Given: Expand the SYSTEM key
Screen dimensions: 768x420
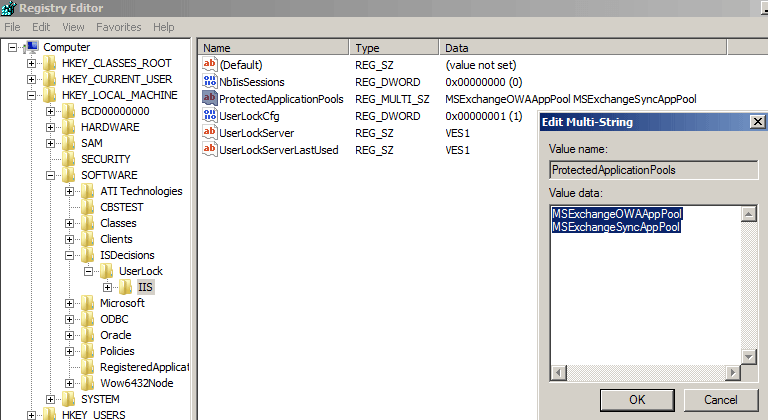Looking at the screenshot, I should [50, 399].
